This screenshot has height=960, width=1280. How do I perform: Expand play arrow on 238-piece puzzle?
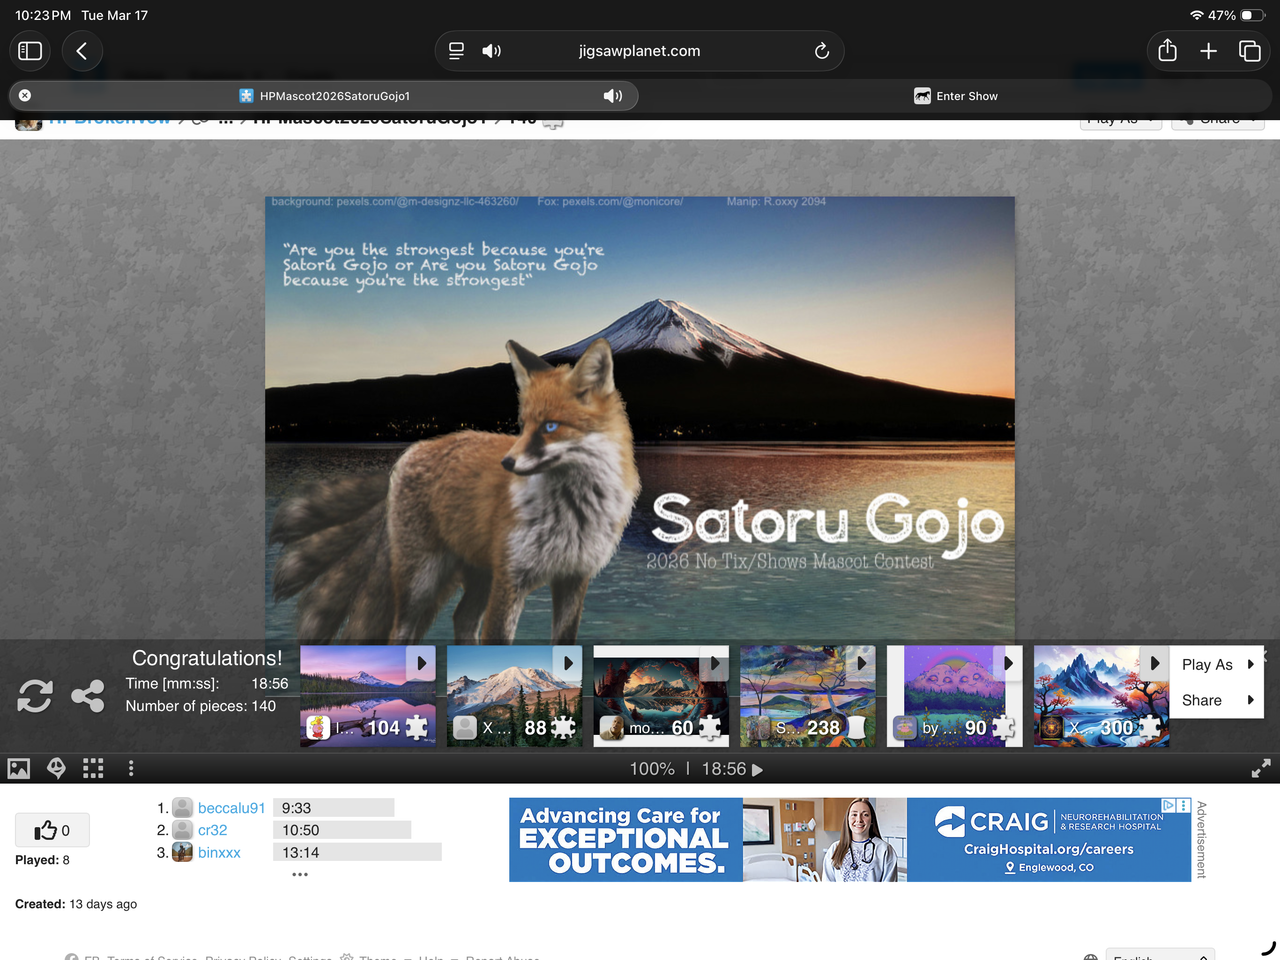coord(861,663)
